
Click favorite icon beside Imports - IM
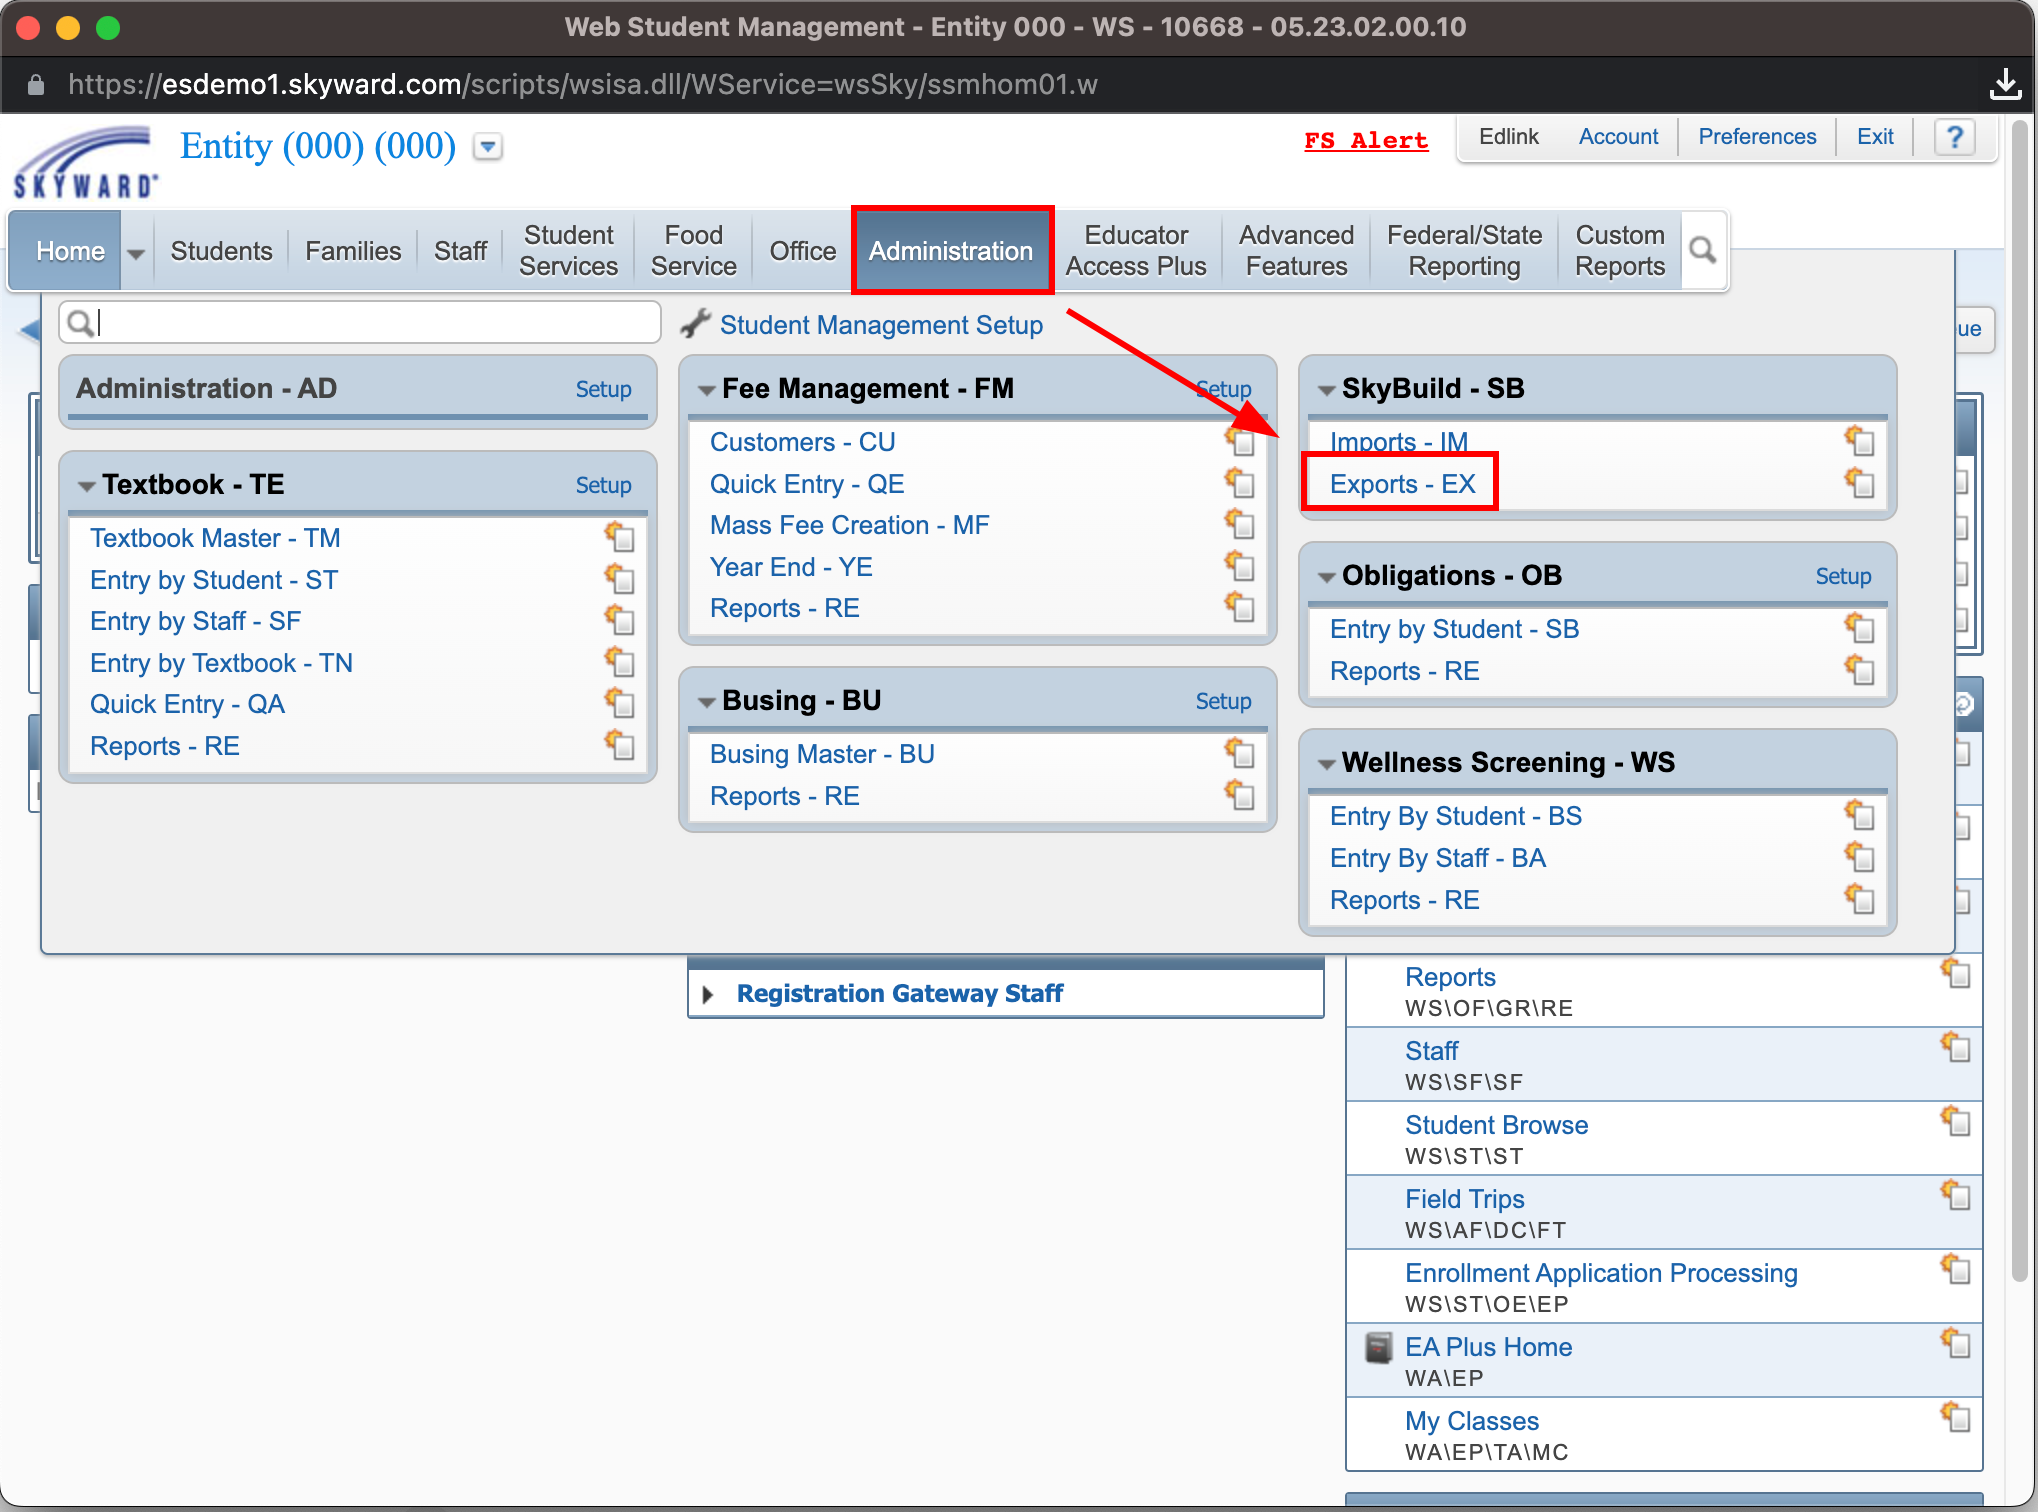[1860, 441]
